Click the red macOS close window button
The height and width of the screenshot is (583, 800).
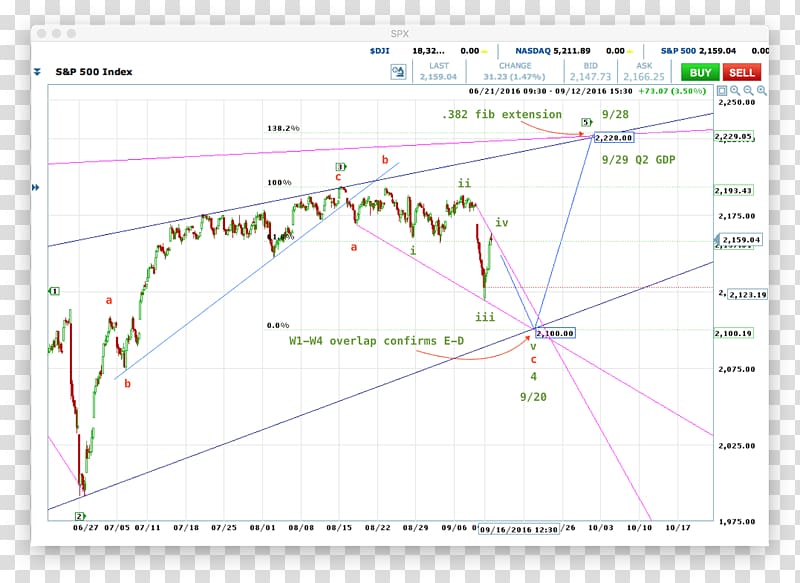[x=40, y=33]
